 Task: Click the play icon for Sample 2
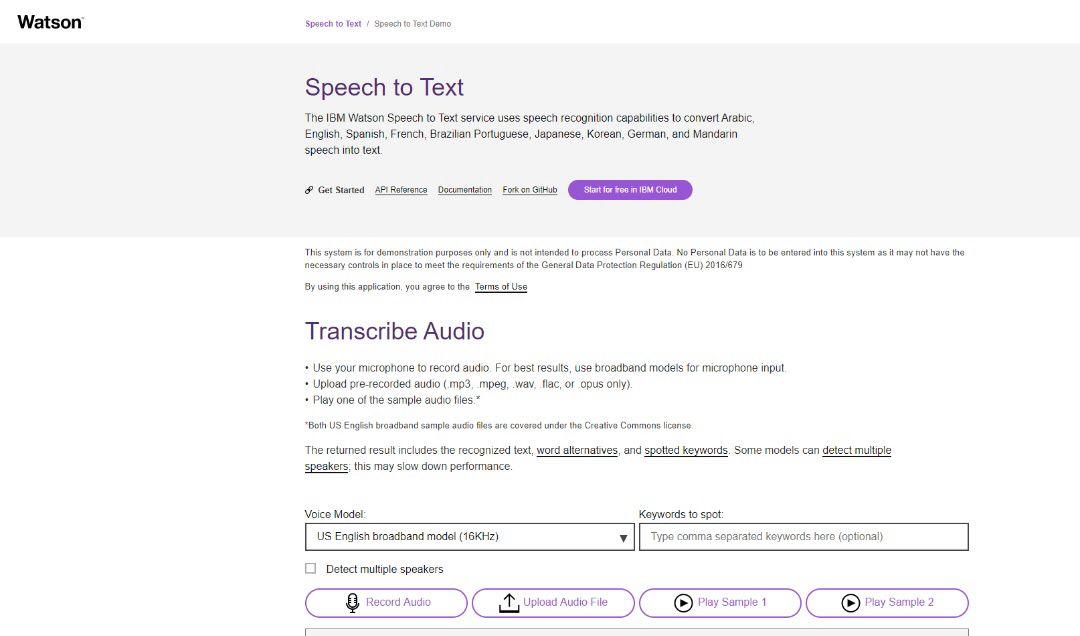pyautogui.click(x=850, y=603)
